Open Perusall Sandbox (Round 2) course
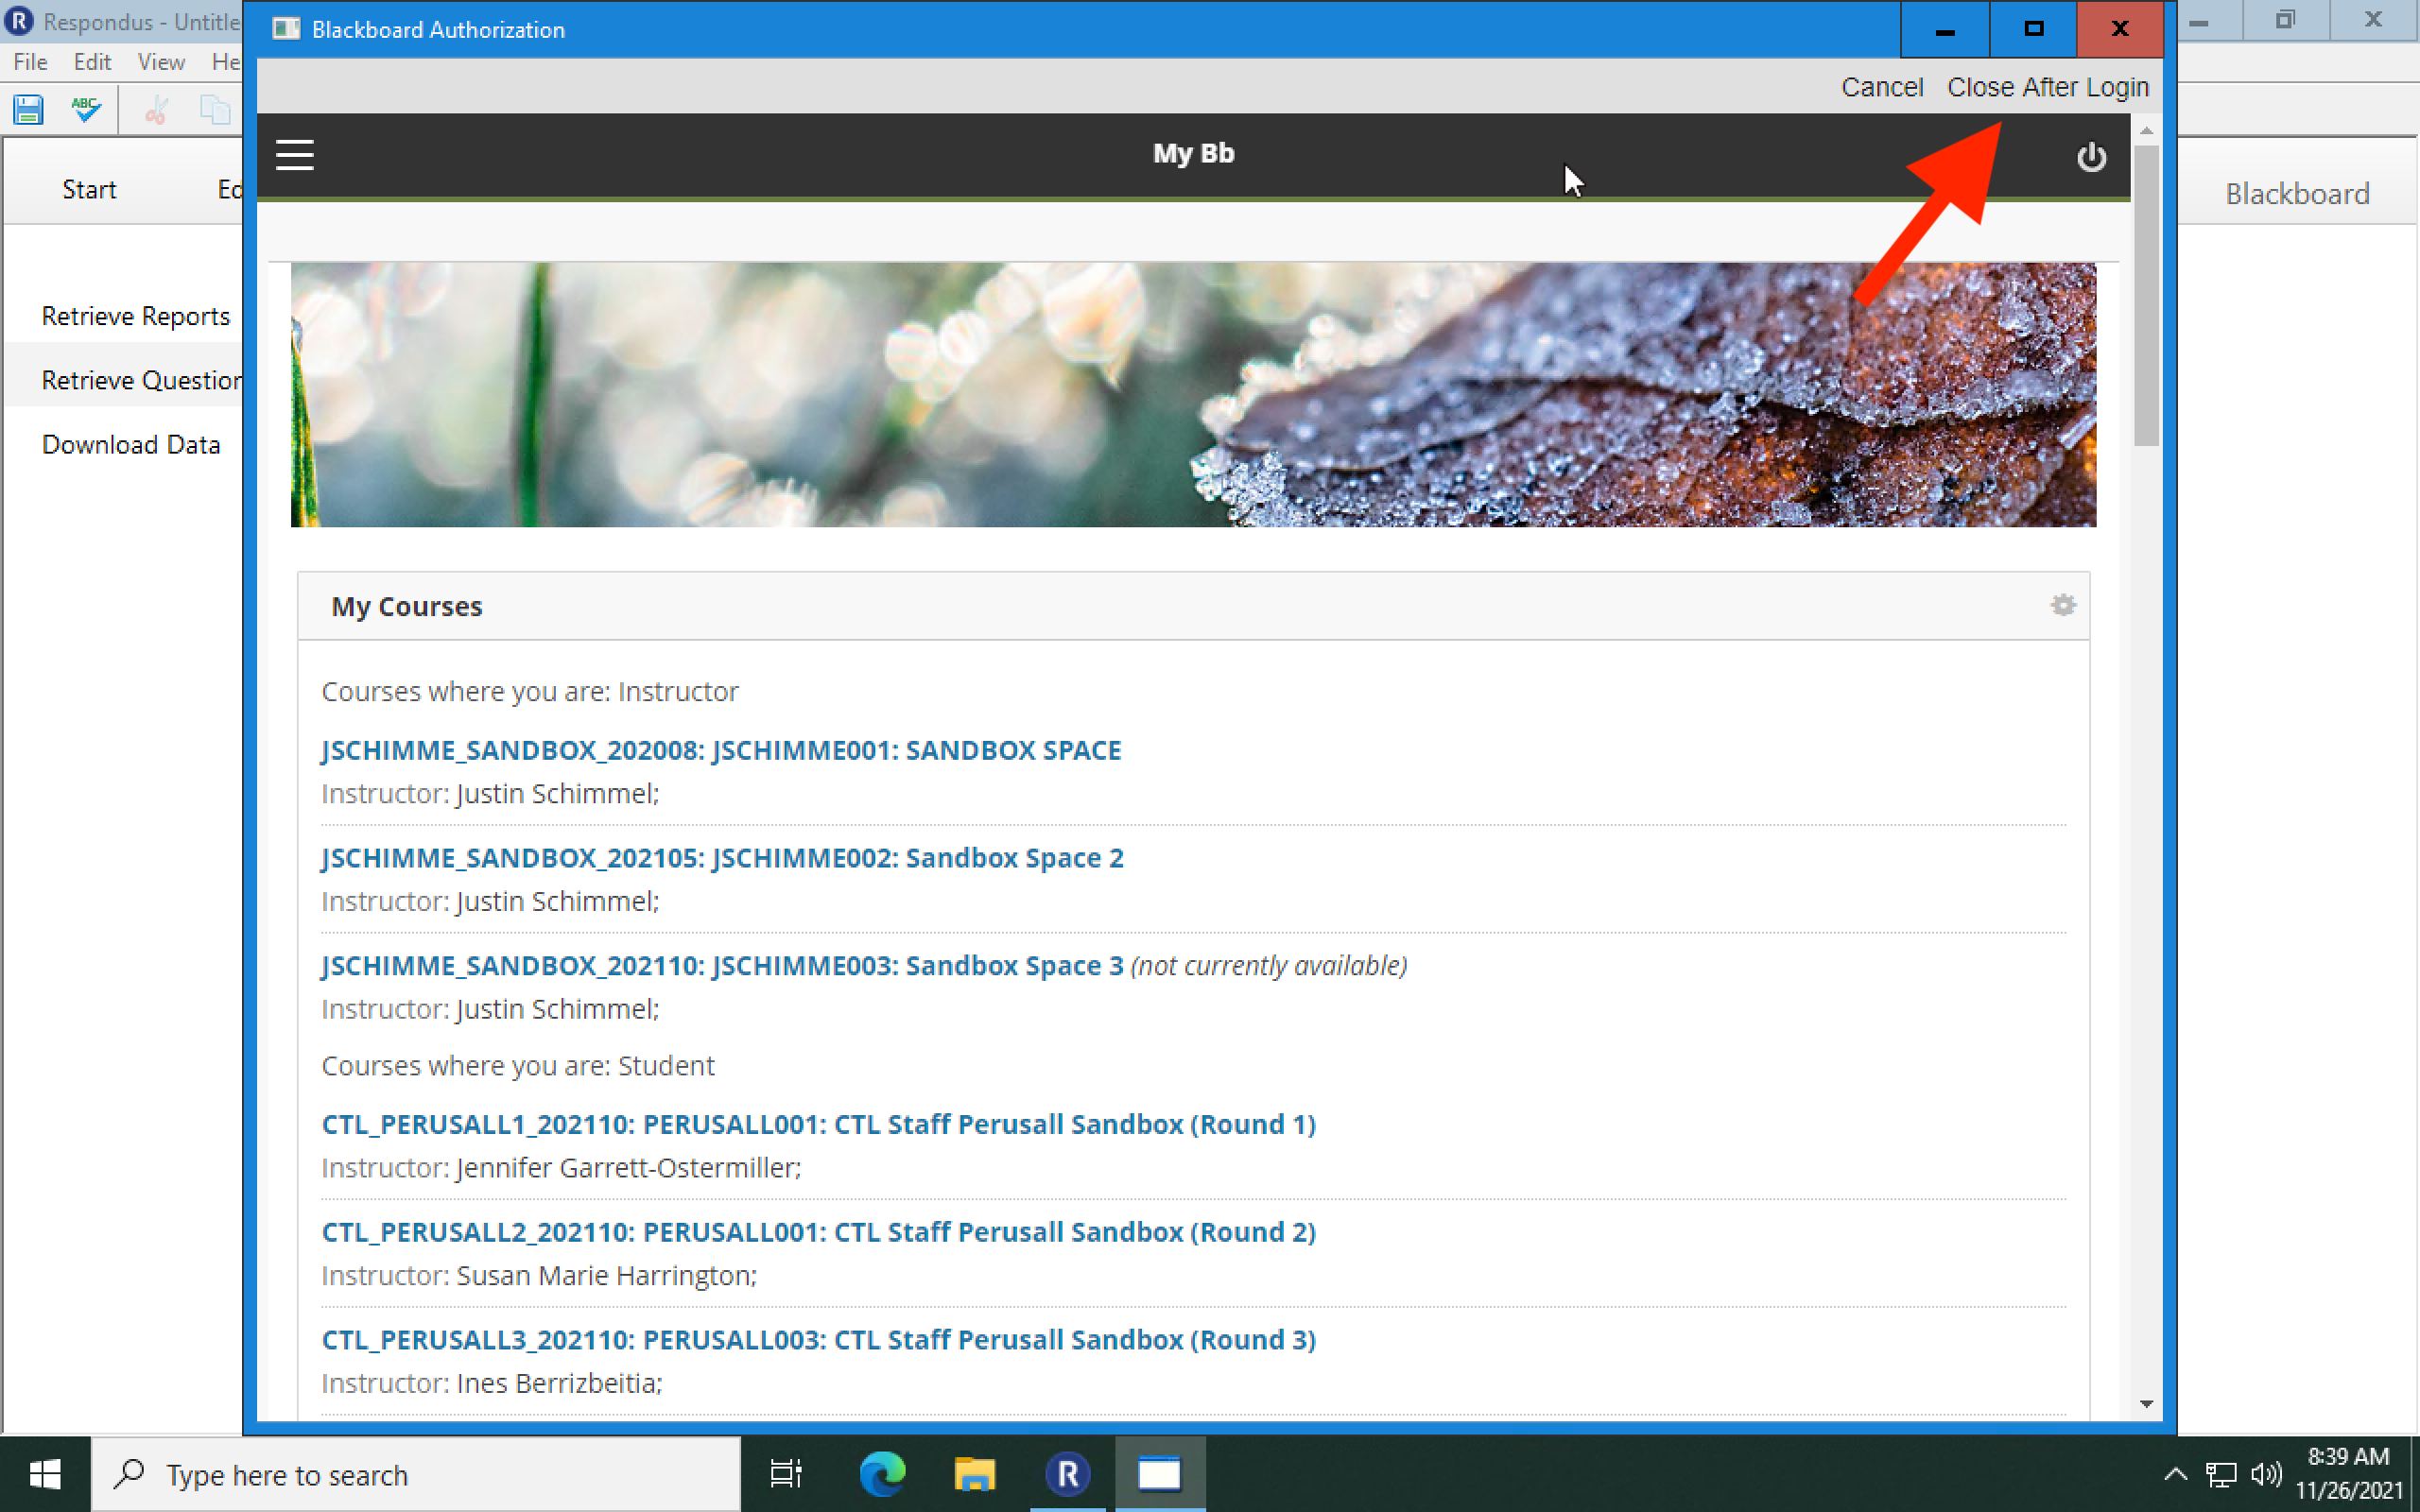The image size is (2420, 1512). pos(818,1232)
